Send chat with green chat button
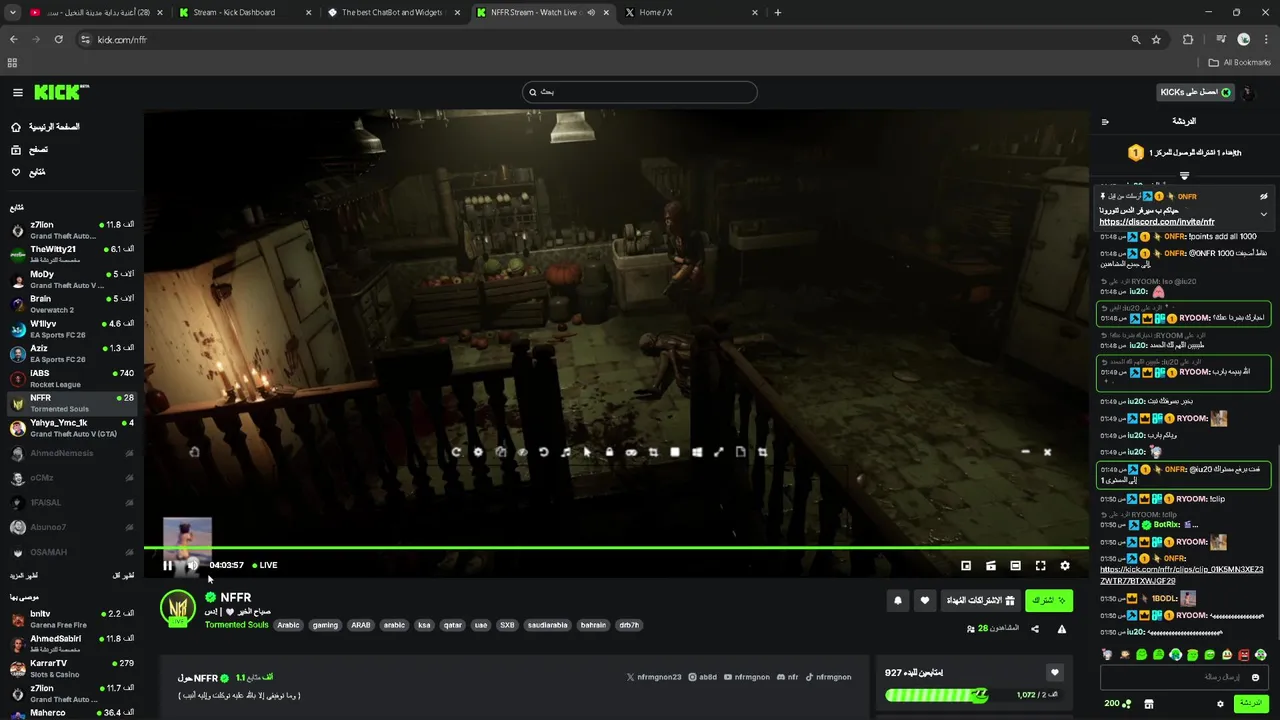The image size is (1280, 720). click(x=1251, y=703)
